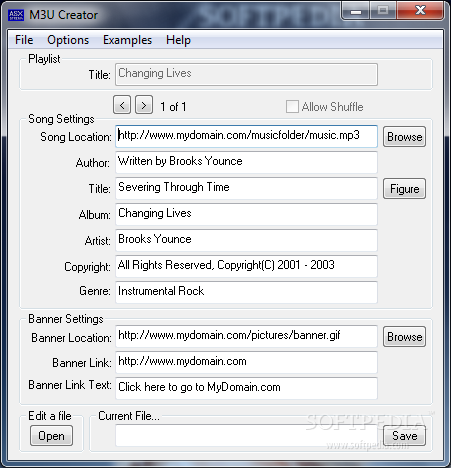Click the Current File path box
451x468 pixels.
click(246, 436)
